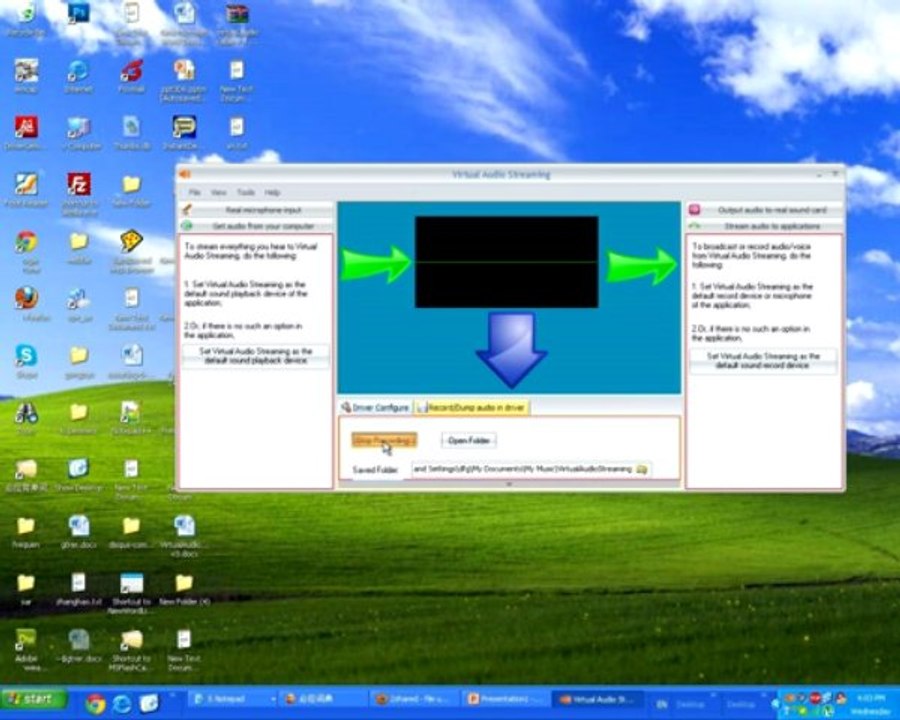
Task: Launch Skype from the desktop icon
Action: click(26, 355)
